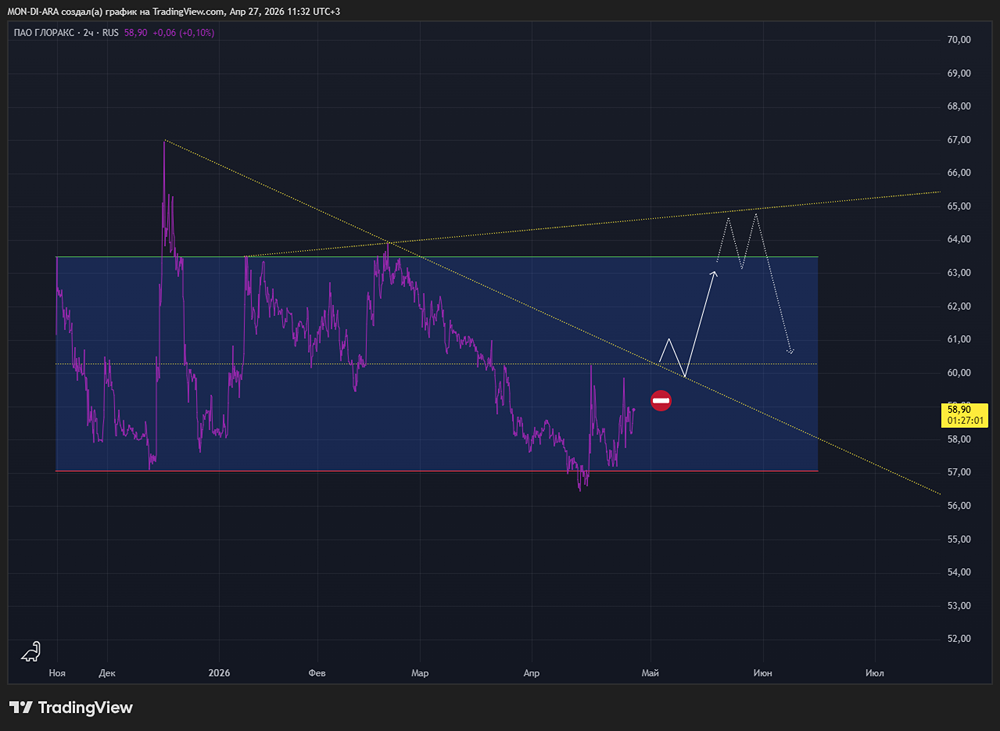
Task: Click the 57,00 price axis label
Action: [959, 472]
